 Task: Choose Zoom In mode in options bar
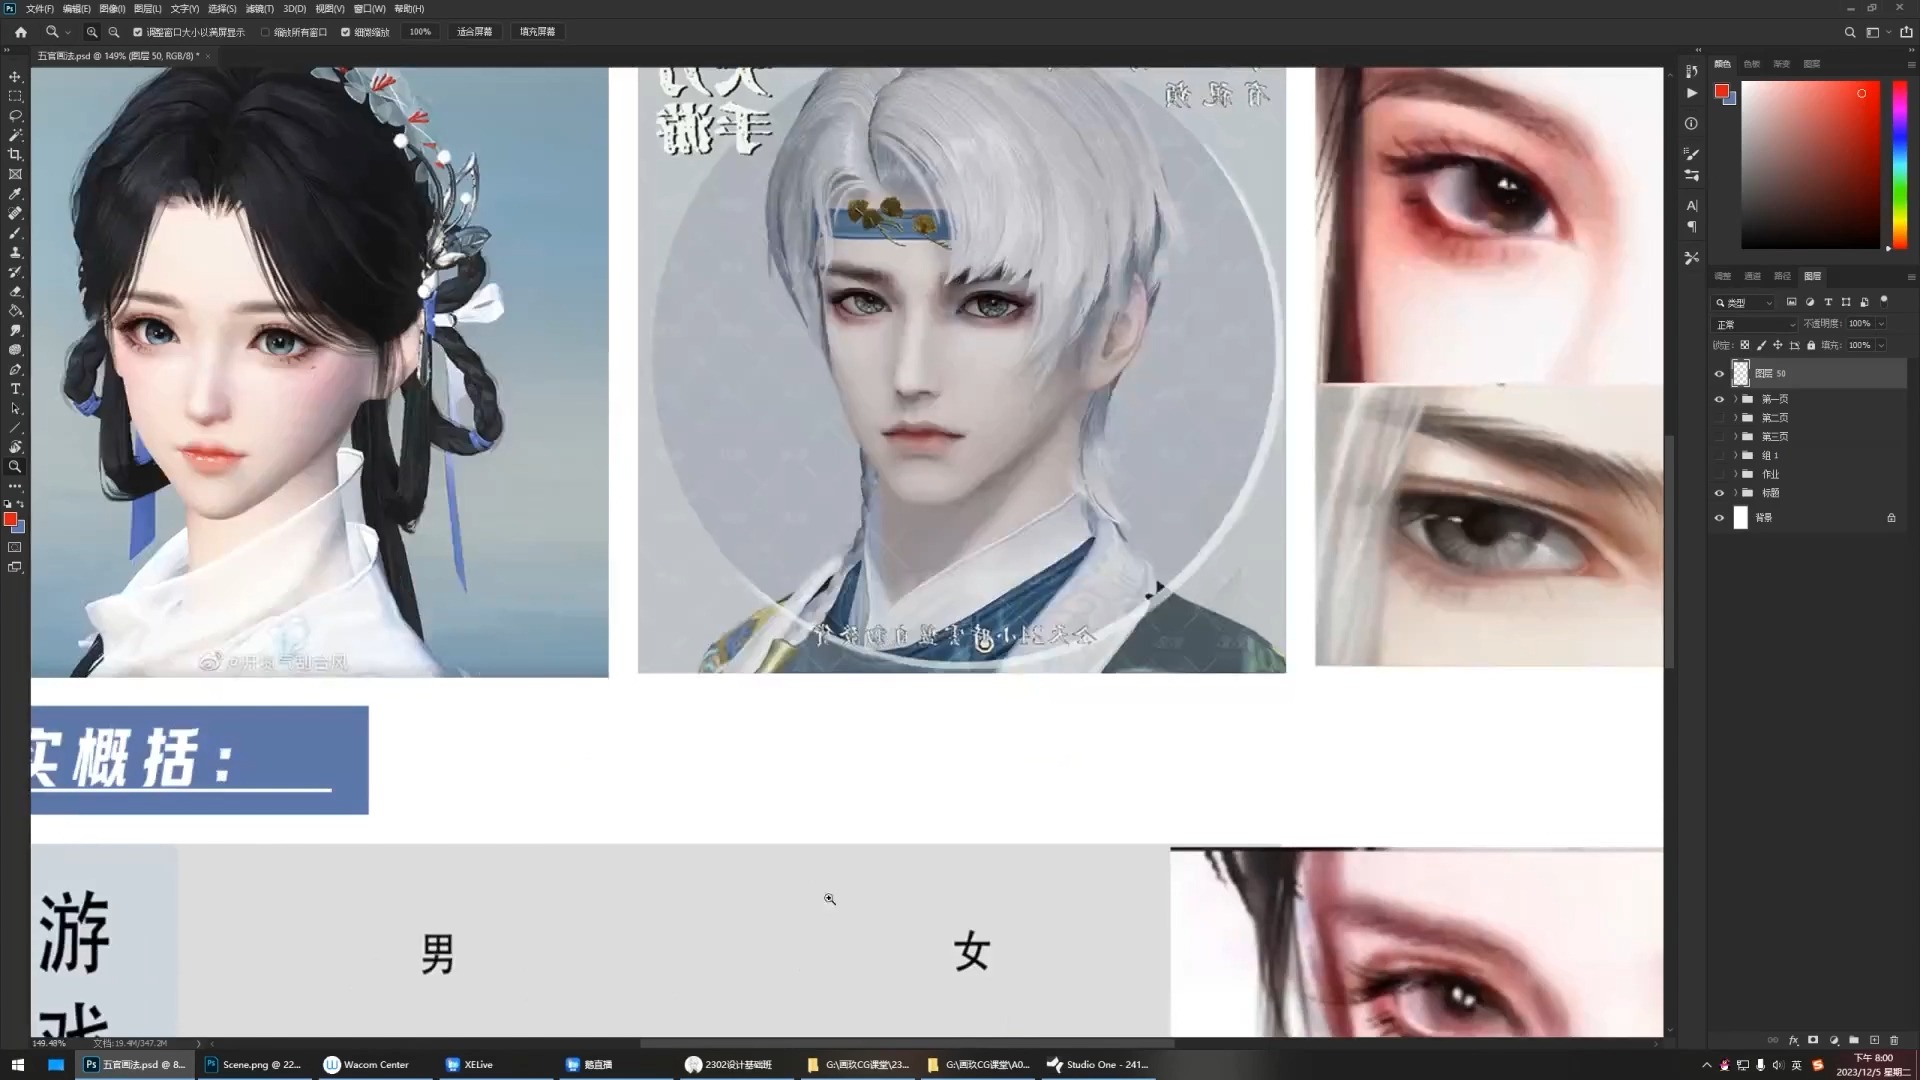pyautogui.click(x=92, y=32)
